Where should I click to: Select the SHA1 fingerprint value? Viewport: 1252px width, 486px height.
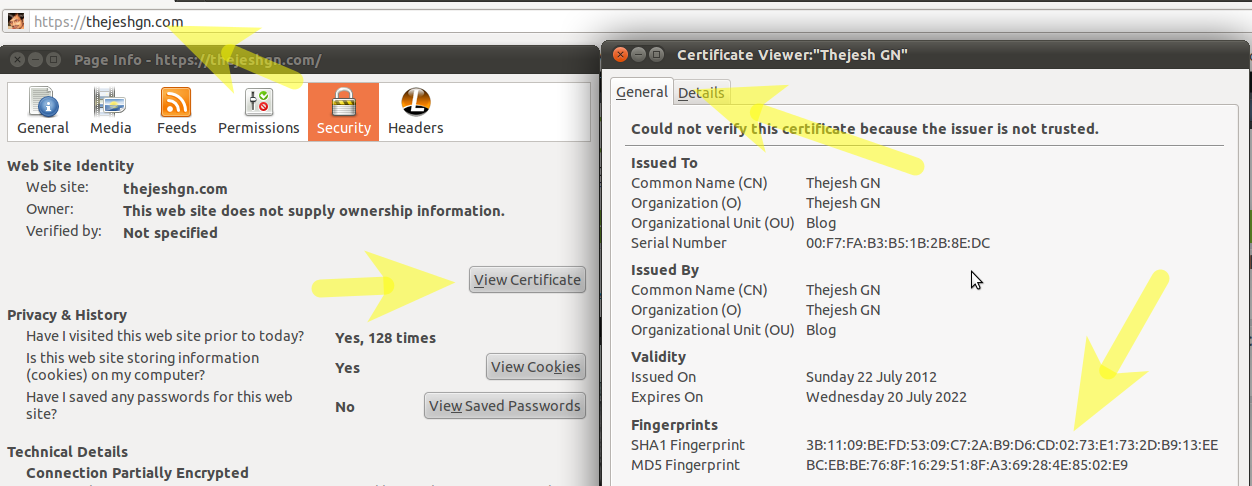[x=1012, y=445]
